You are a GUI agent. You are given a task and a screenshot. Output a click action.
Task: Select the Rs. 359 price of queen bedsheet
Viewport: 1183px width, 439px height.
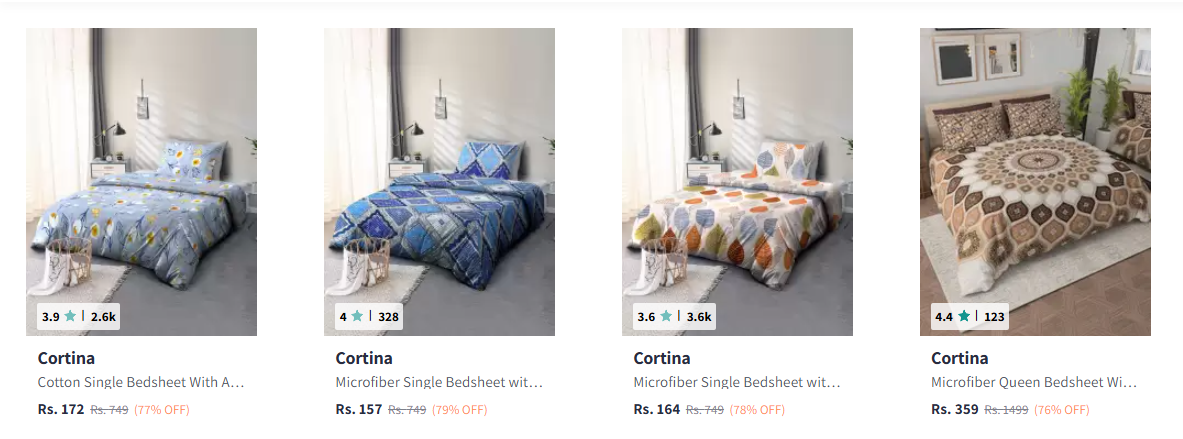click(955, 410)
